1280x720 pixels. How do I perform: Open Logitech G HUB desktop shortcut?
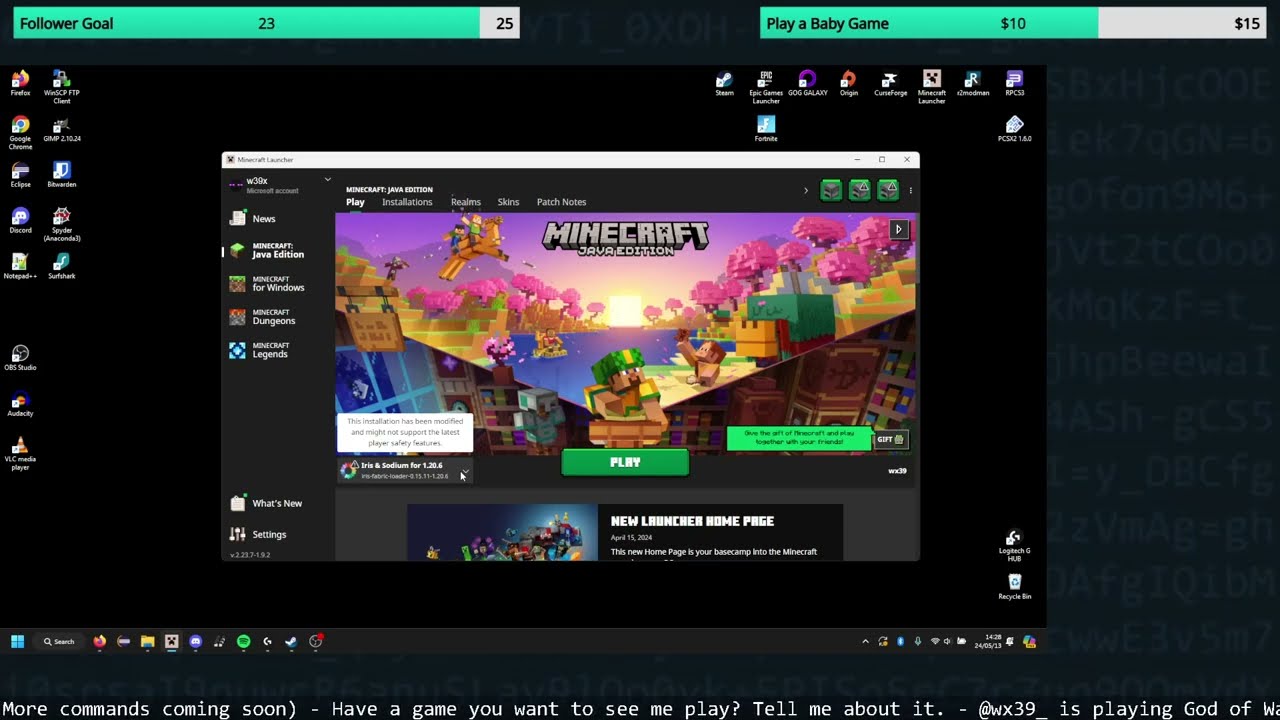point(1014,546)
